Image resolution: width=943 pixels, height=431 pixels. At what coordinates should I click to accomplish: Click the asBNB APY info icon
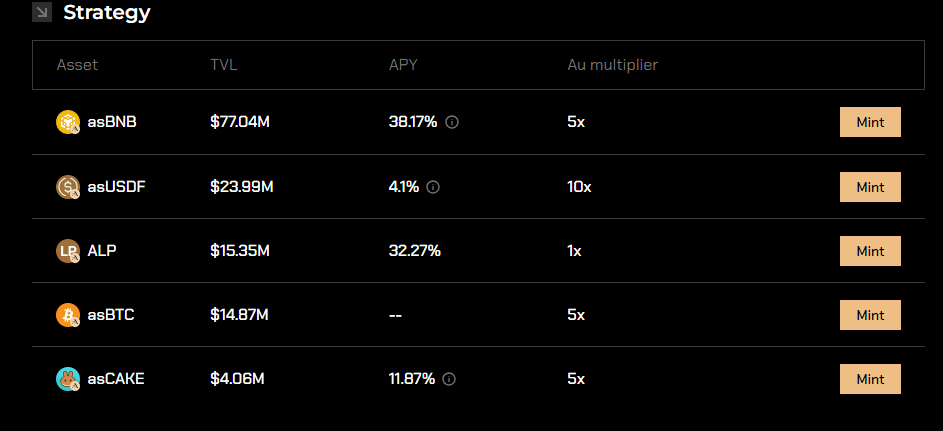click(452, 123)
